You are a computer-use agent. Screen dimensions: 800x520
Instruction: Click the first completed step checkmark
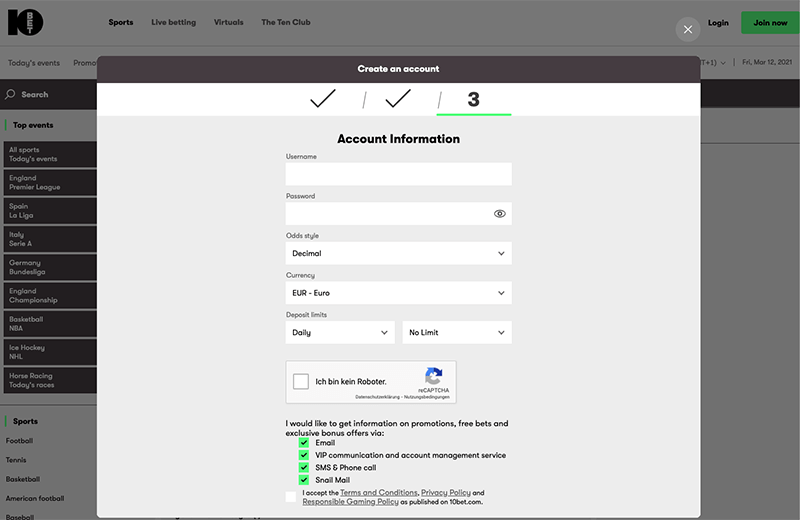323,99
